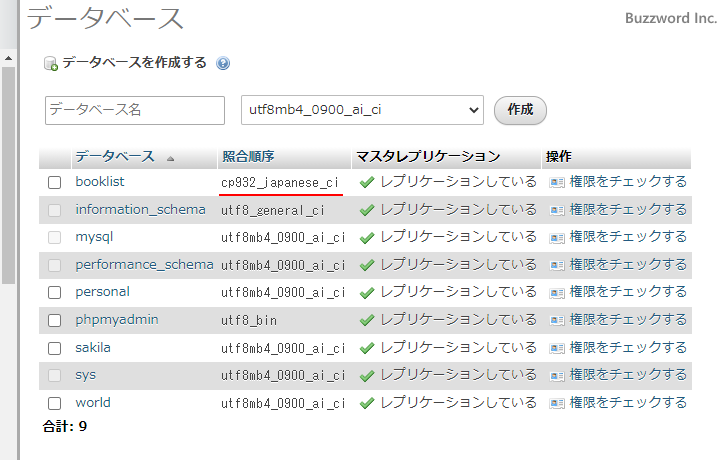728x460 pixels.
Task: Click privileges icon in information_schema row
Action: pyautogui.click(x=557, y=210)
